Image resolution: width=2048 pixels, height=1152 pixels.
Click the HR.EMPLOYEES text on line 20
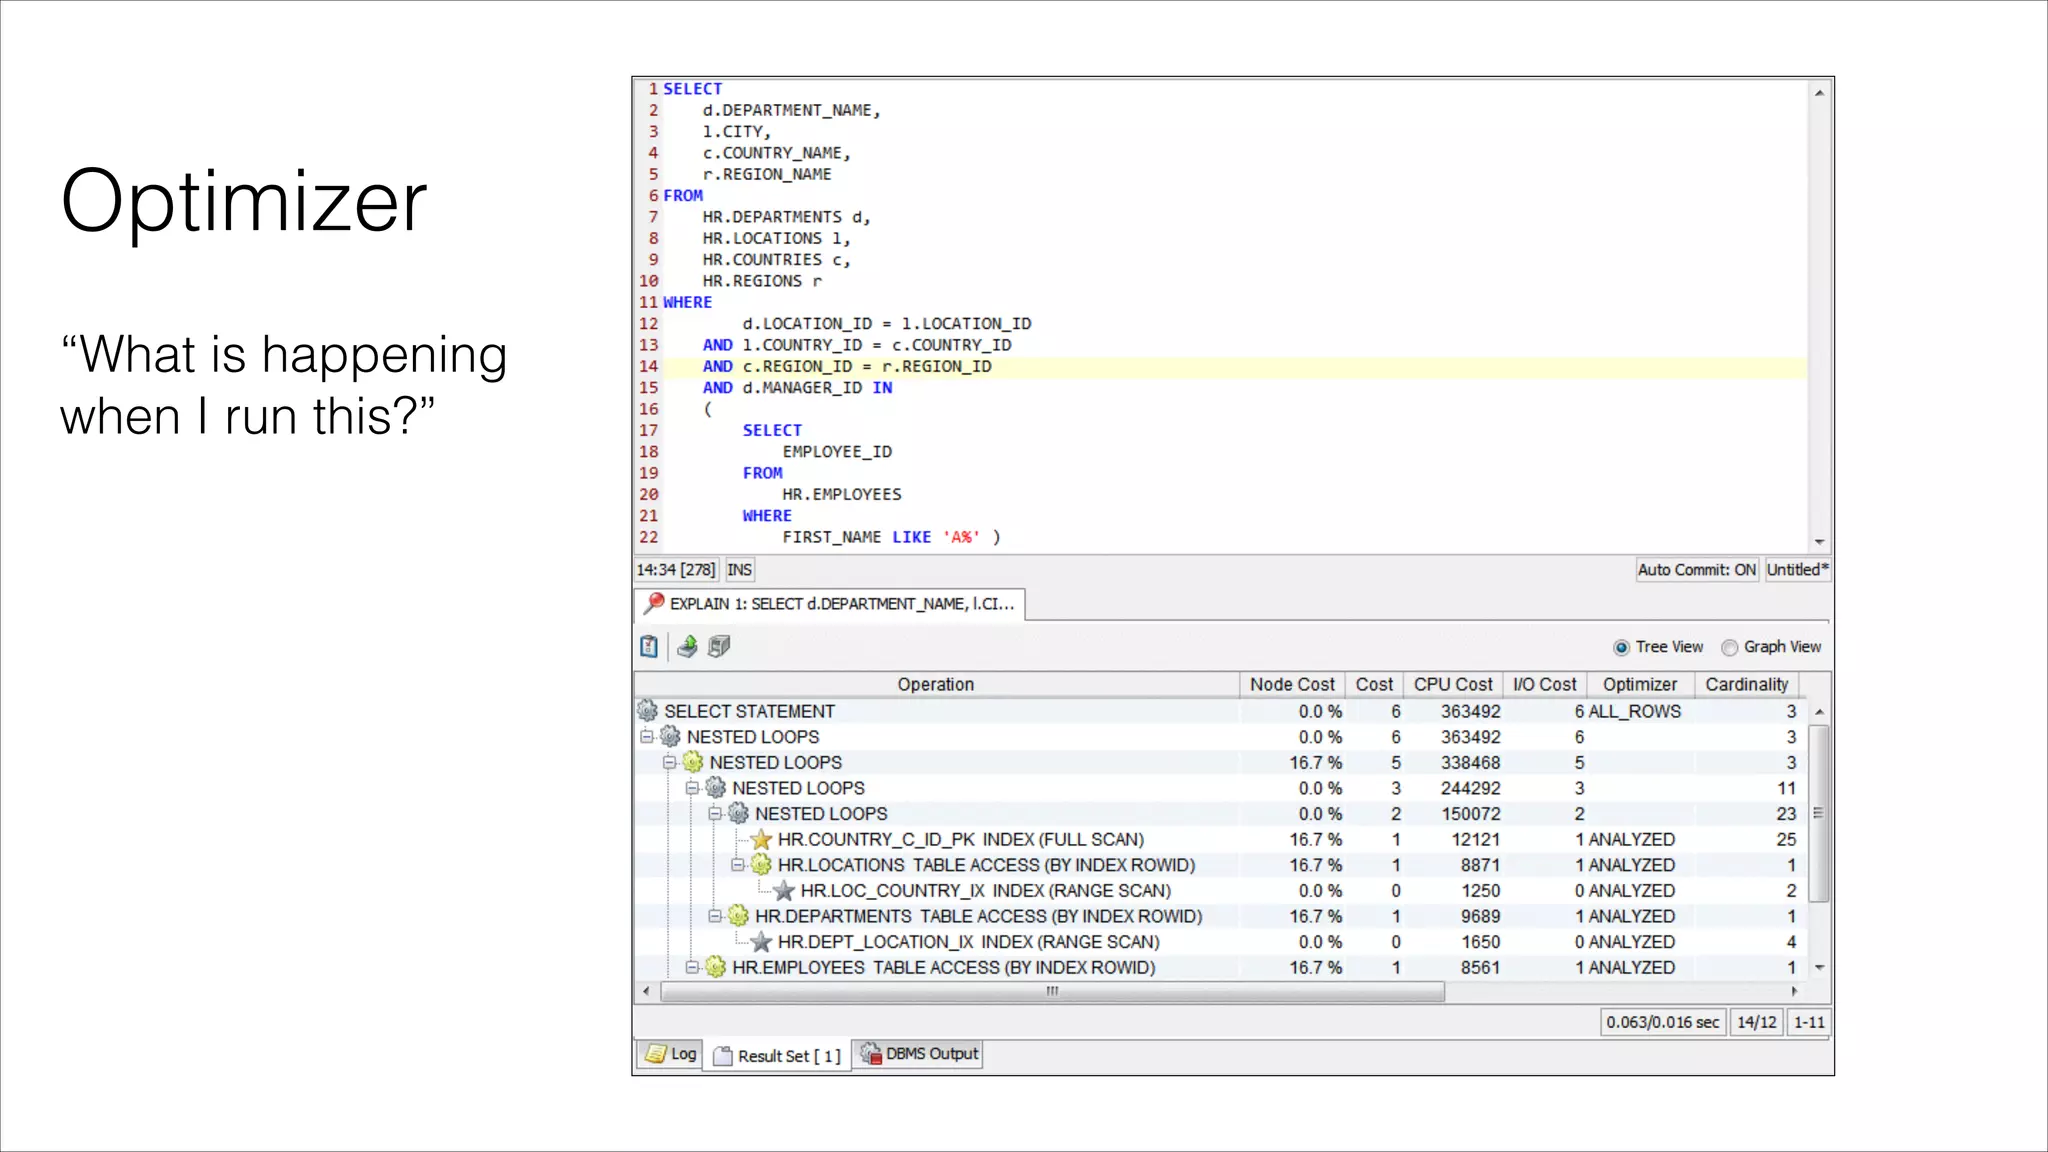pos(842,495)
